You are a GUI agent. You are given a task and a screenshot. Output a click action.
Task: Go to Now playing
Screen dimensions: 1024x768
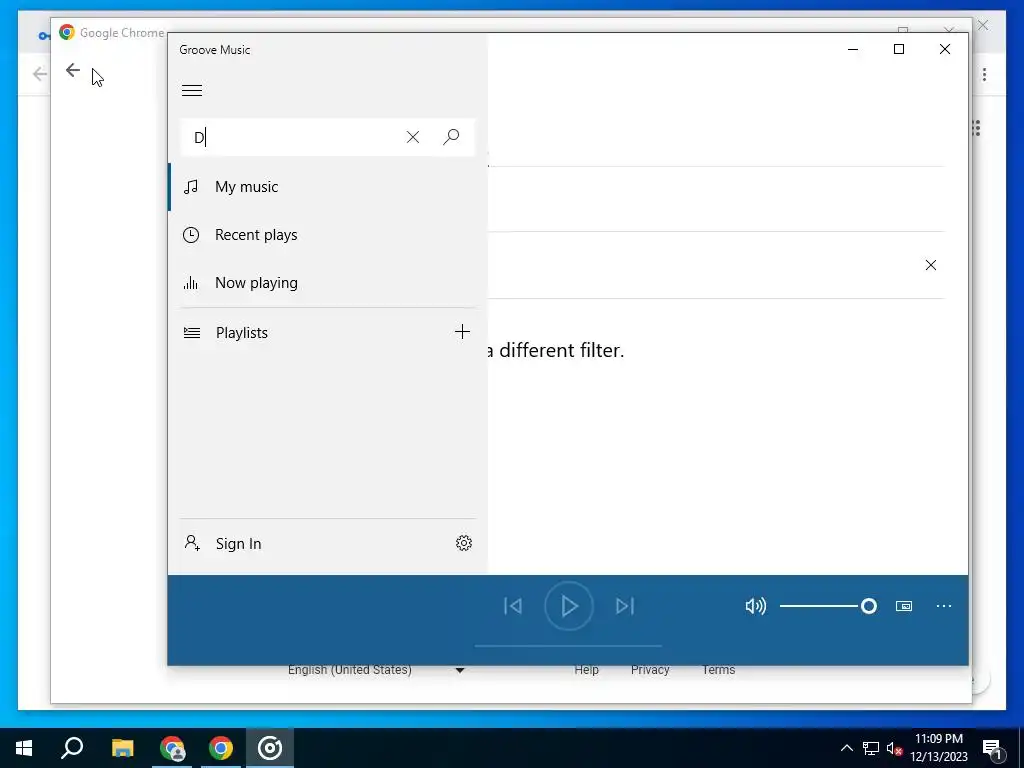pos(328,283)
